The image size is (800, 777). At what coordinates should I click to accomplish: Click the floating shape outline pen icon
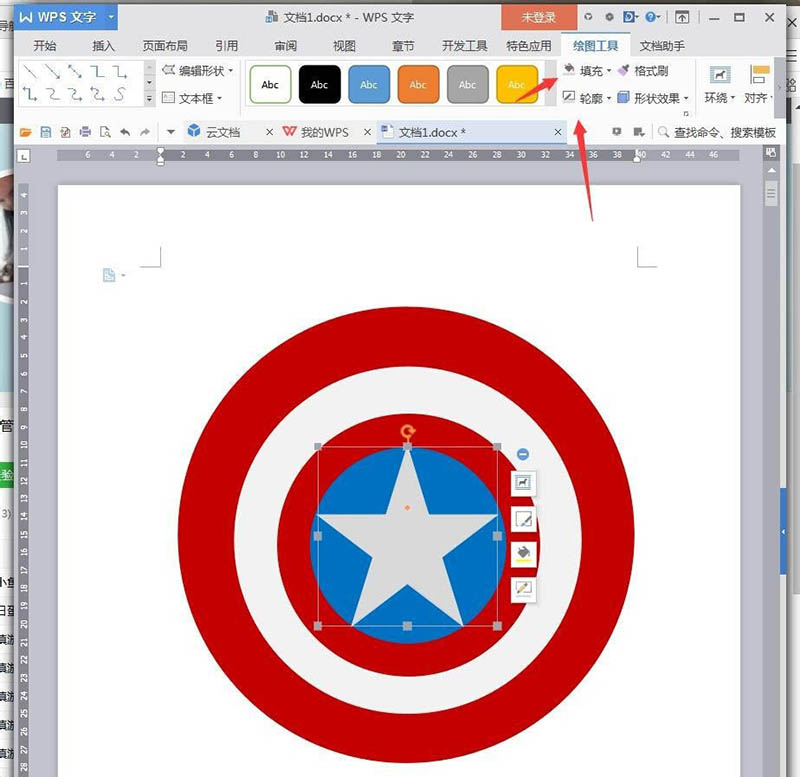(x=524, y=519)
